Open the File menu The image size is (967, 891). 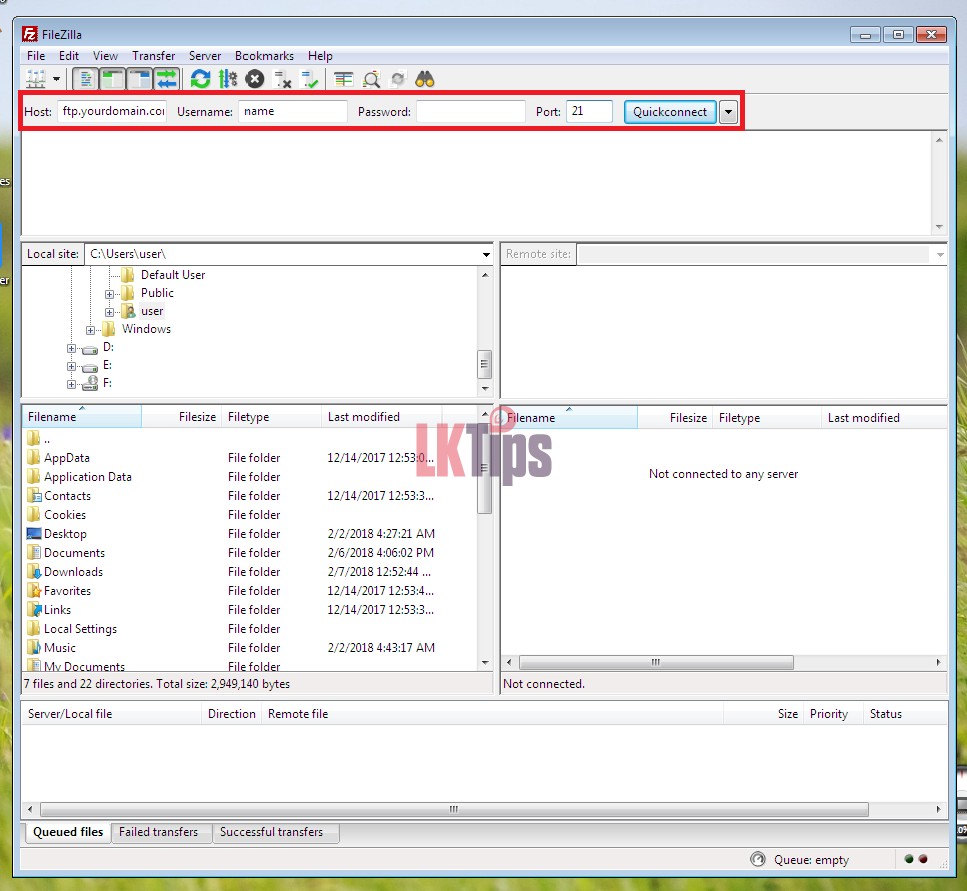point(36,55)
